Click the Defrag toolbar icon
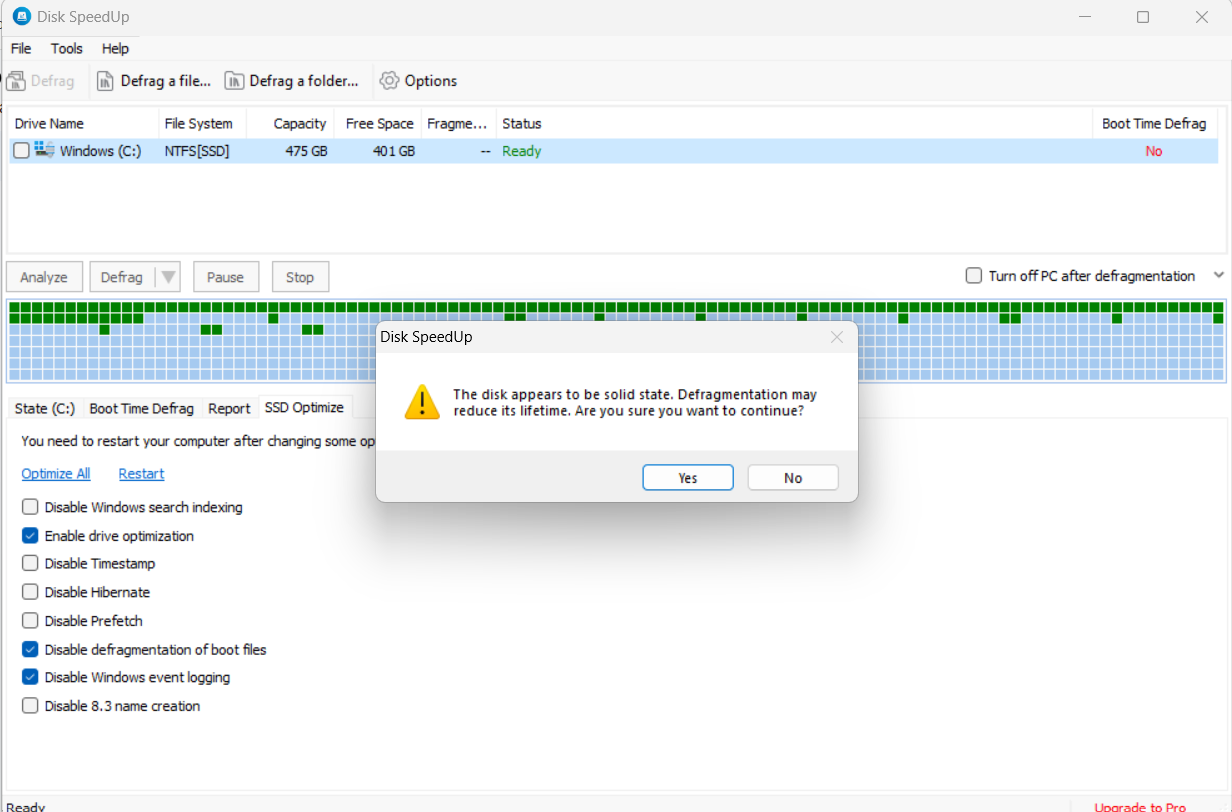This screenshot has height=812, width=1232. coord(16,81)
